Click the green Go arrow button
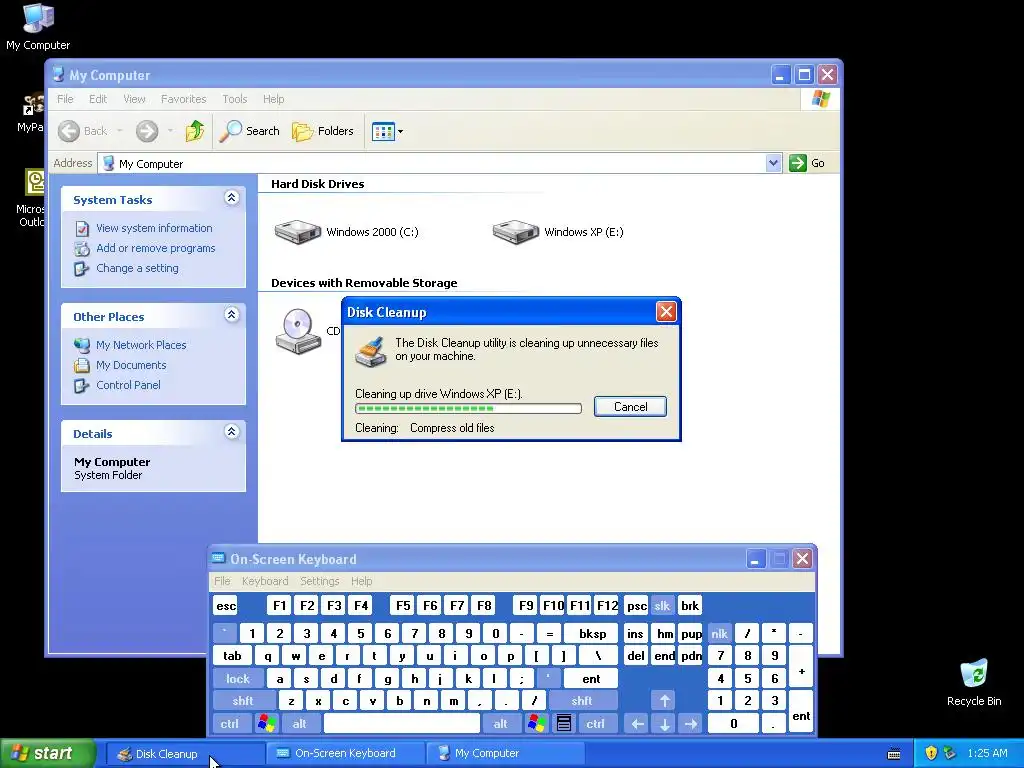Screen dimensions: 1024x768 click(x=797, y=163)
